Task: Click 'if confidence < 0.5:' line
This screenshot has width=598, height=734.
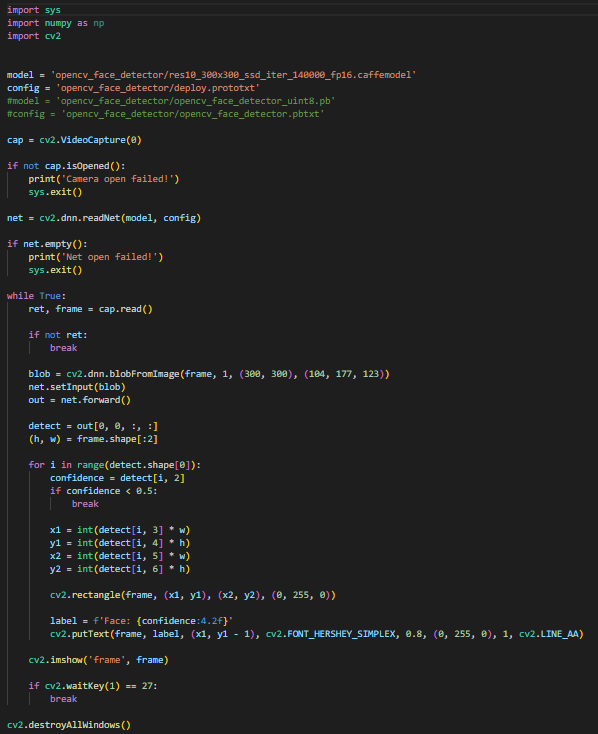Action: (x=103, y=491)
